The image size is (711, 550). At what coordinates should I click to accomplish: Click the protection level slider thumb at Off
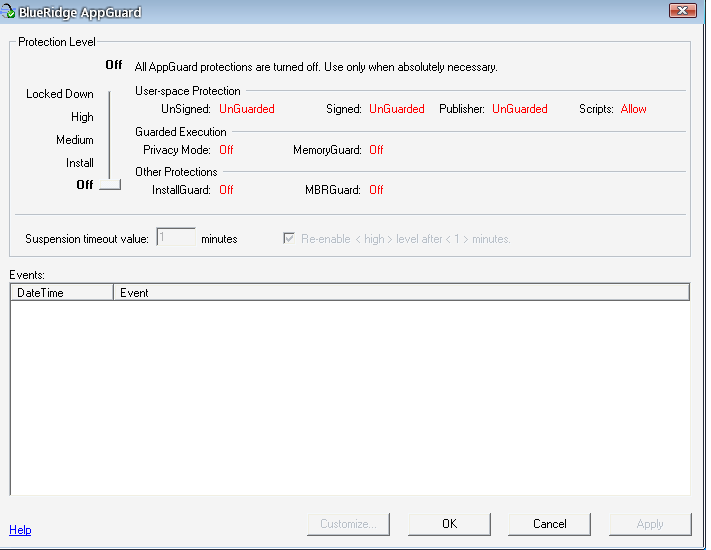pyautogui.click(x=110, y=184)
